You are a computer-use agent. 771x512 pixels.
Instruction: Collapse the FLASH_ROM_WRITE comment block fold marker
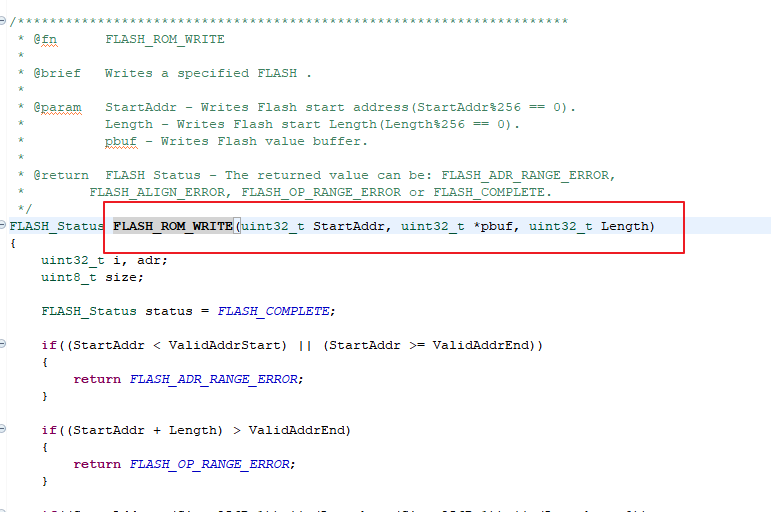2,21
